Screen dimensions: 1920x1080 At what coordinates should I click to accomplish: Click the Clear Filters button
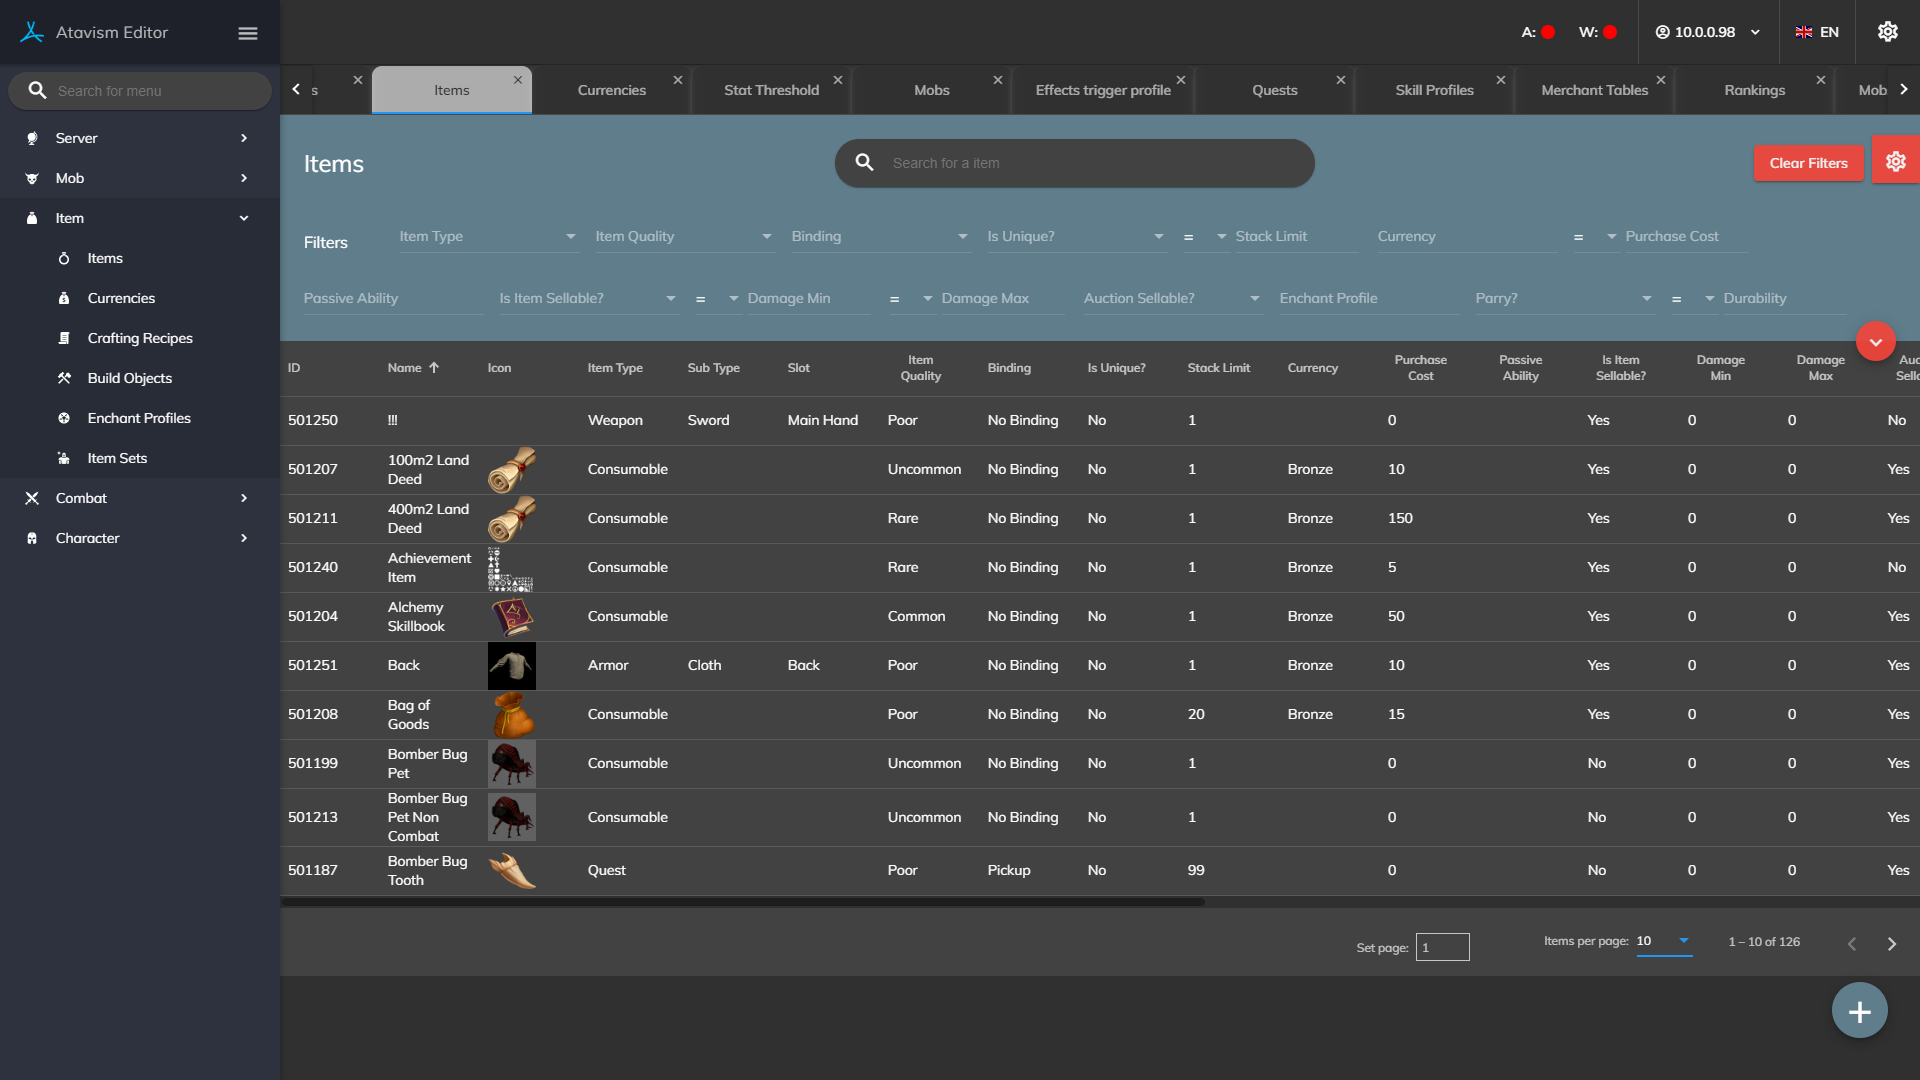click(1808, 163)
